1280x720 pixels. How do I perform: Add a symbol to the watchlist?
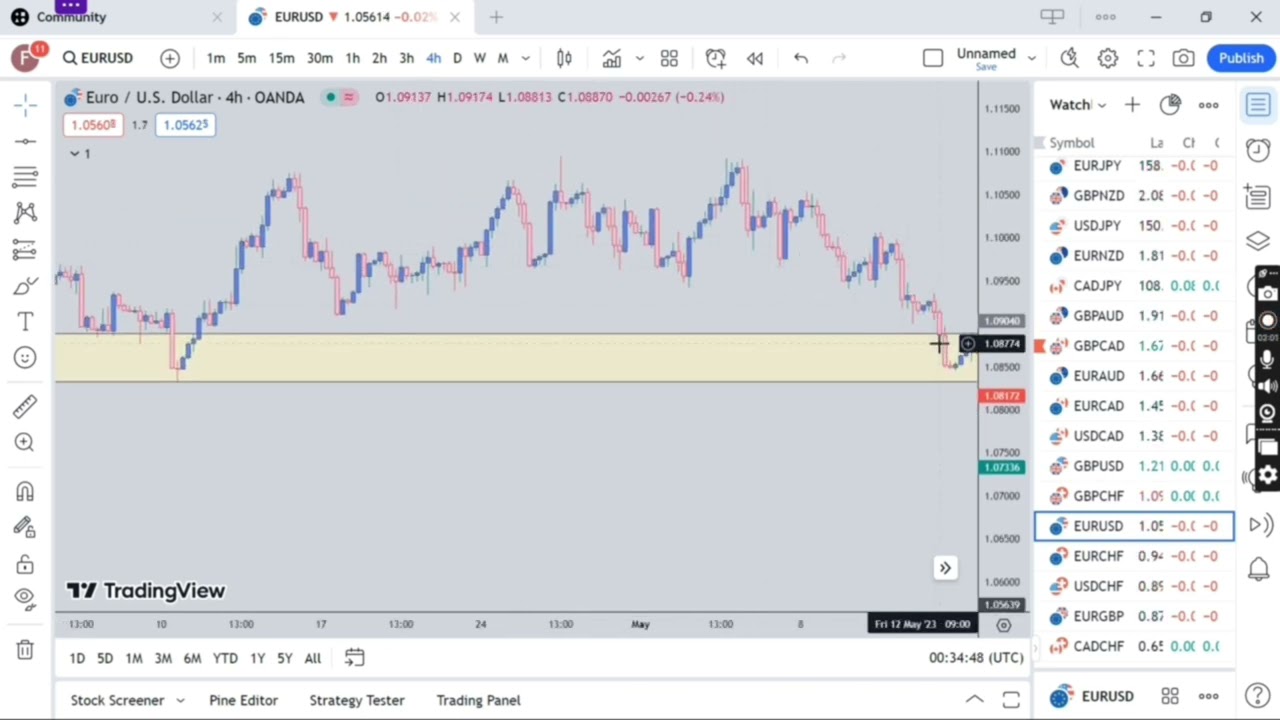tap(1132, 105)
